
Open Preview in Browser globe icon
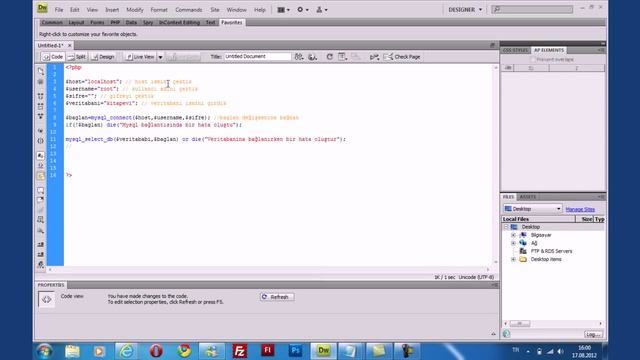pyautogui.click(x=313, y=57)
